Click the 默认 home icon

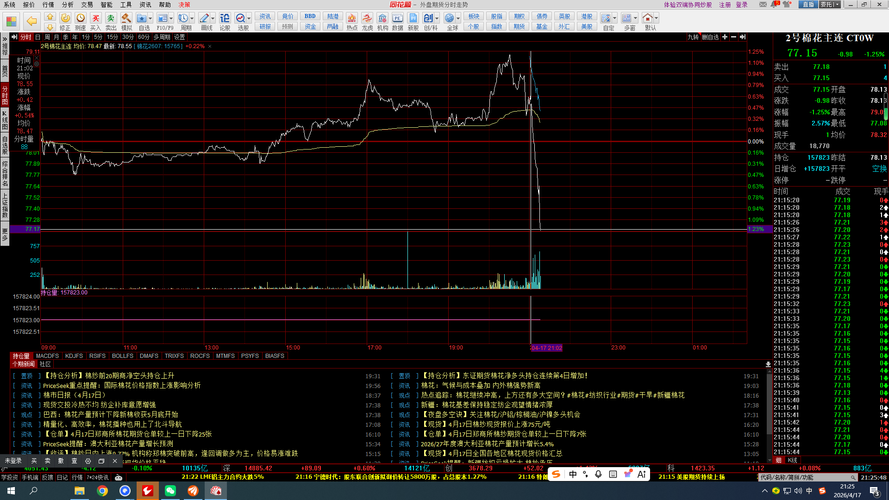tap(647, 18)
